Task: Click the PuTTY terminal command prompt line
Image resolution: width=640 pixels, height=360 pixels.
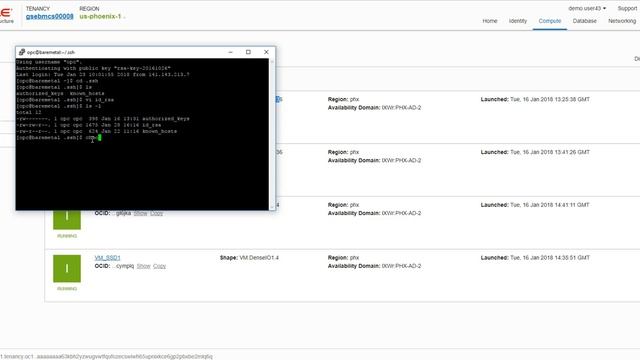Action: point(58,138)
